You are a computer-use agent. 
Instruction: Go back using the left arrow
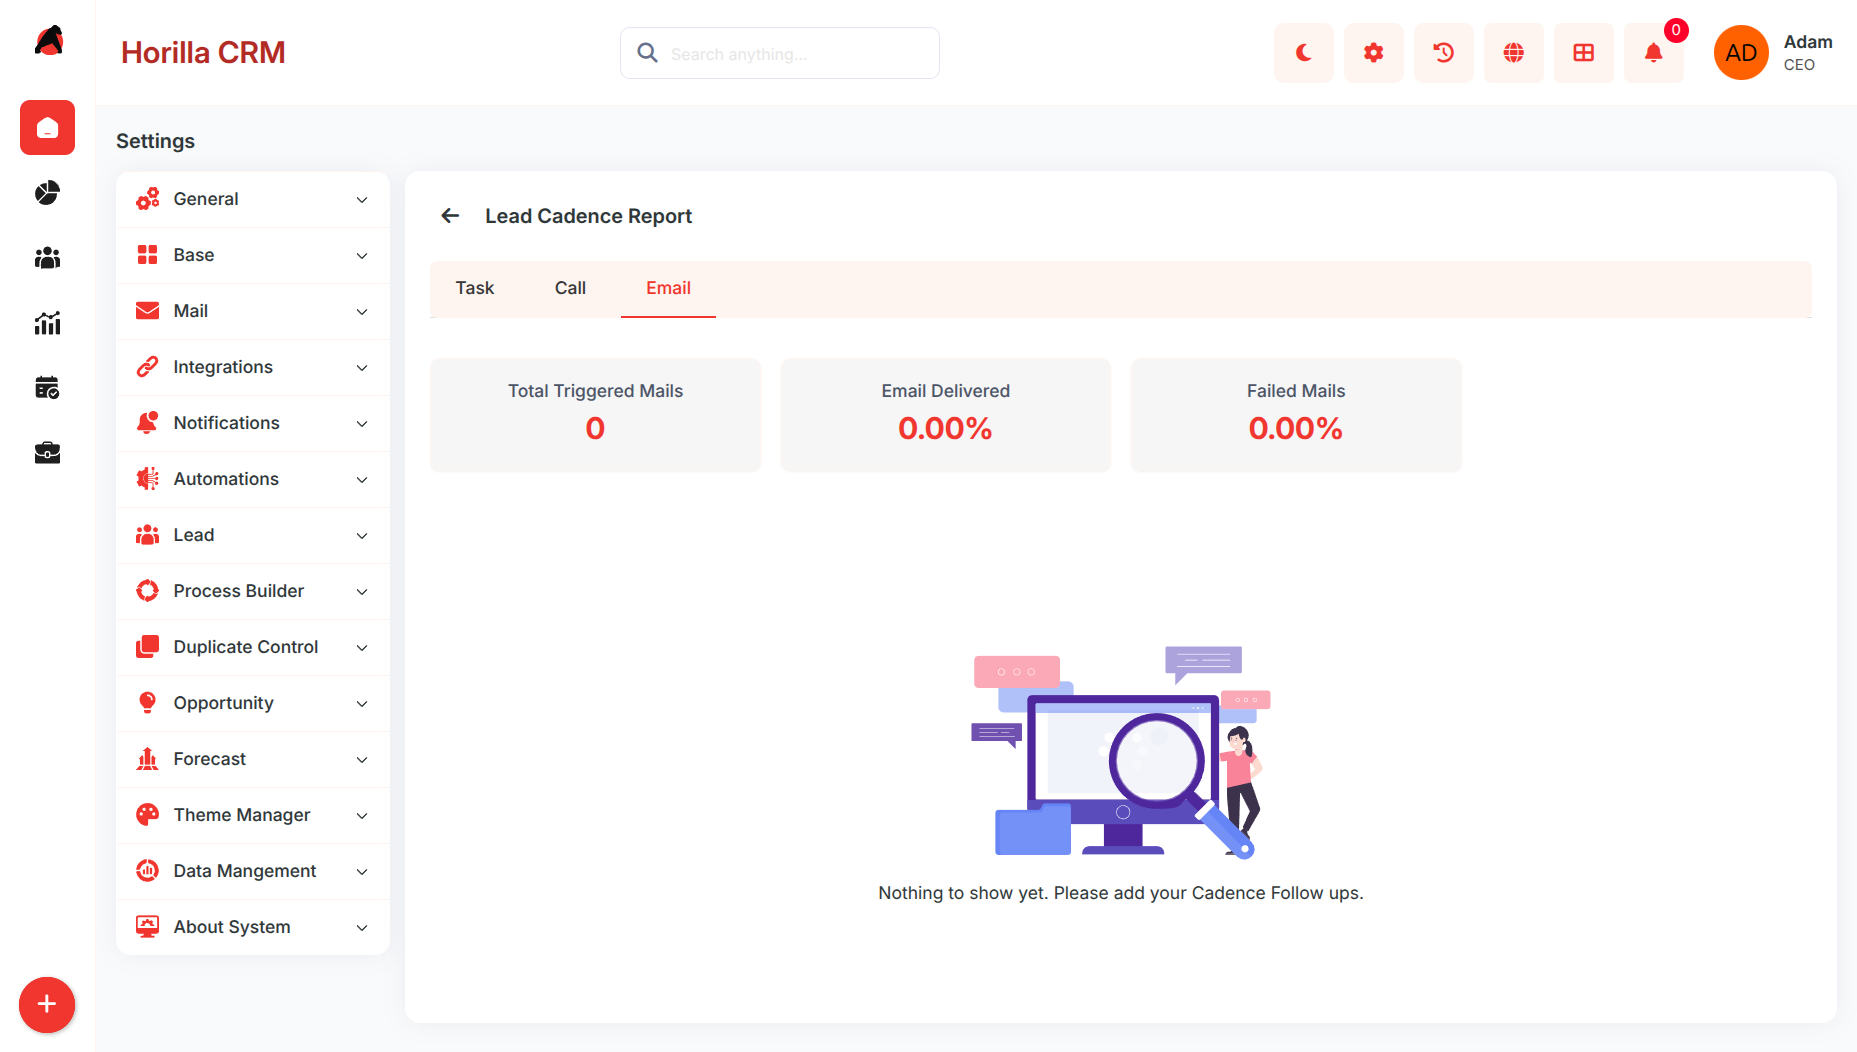click(x=450, y=216)
